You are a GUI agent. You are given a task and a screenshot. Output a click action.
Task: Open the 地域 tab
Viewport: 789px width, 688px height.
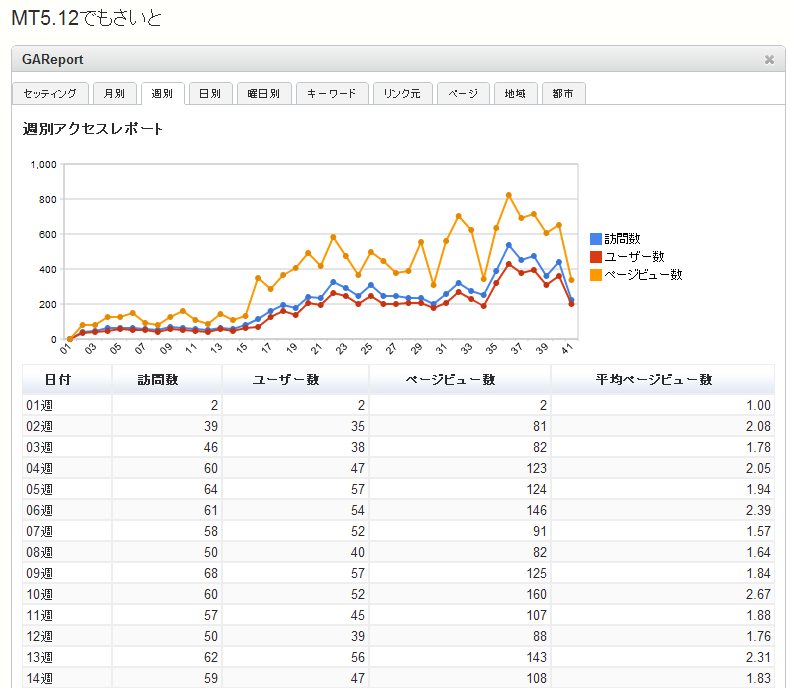coord(515,94)
